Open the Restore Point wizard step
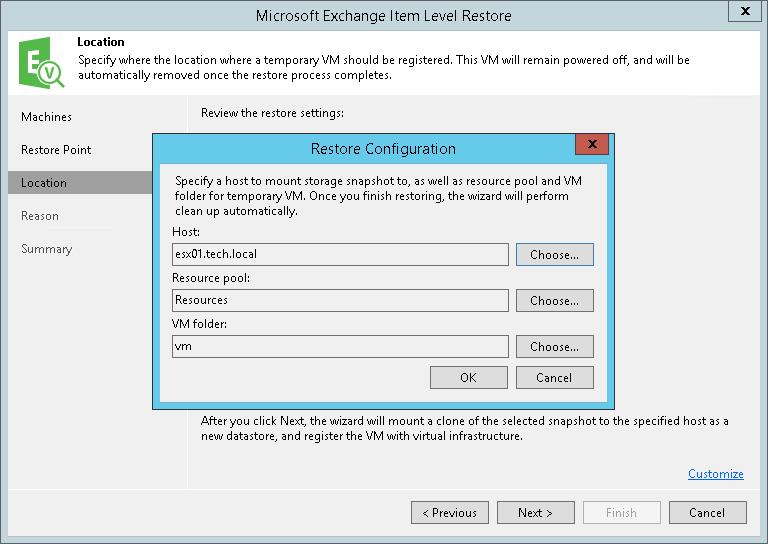The image size is (768, 544). coord(56,150)
